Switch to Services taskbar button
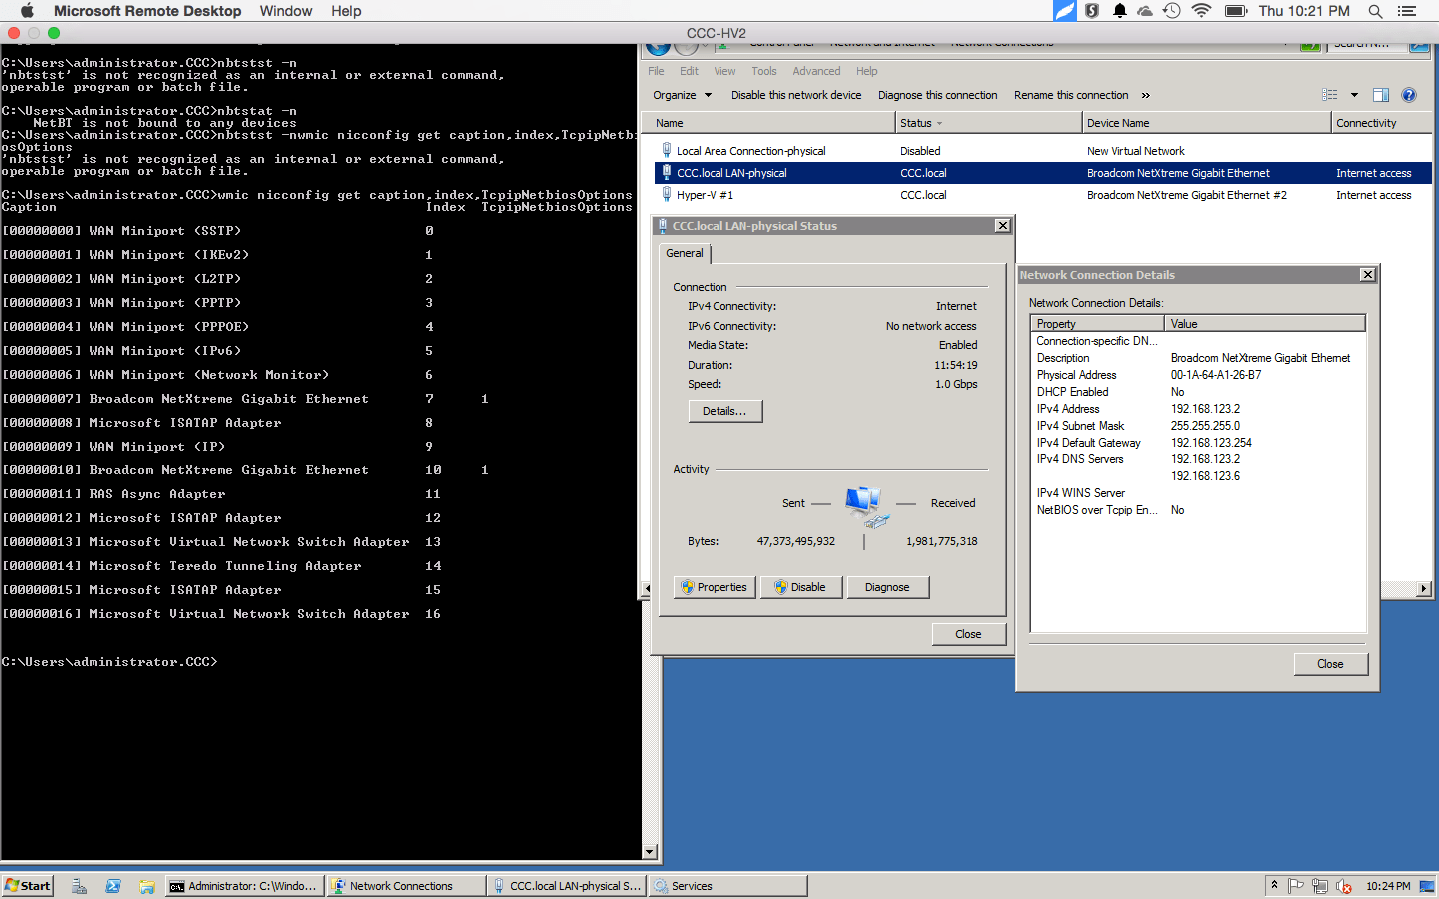This screenshot has width=1439, height=899. pos(728,886)
